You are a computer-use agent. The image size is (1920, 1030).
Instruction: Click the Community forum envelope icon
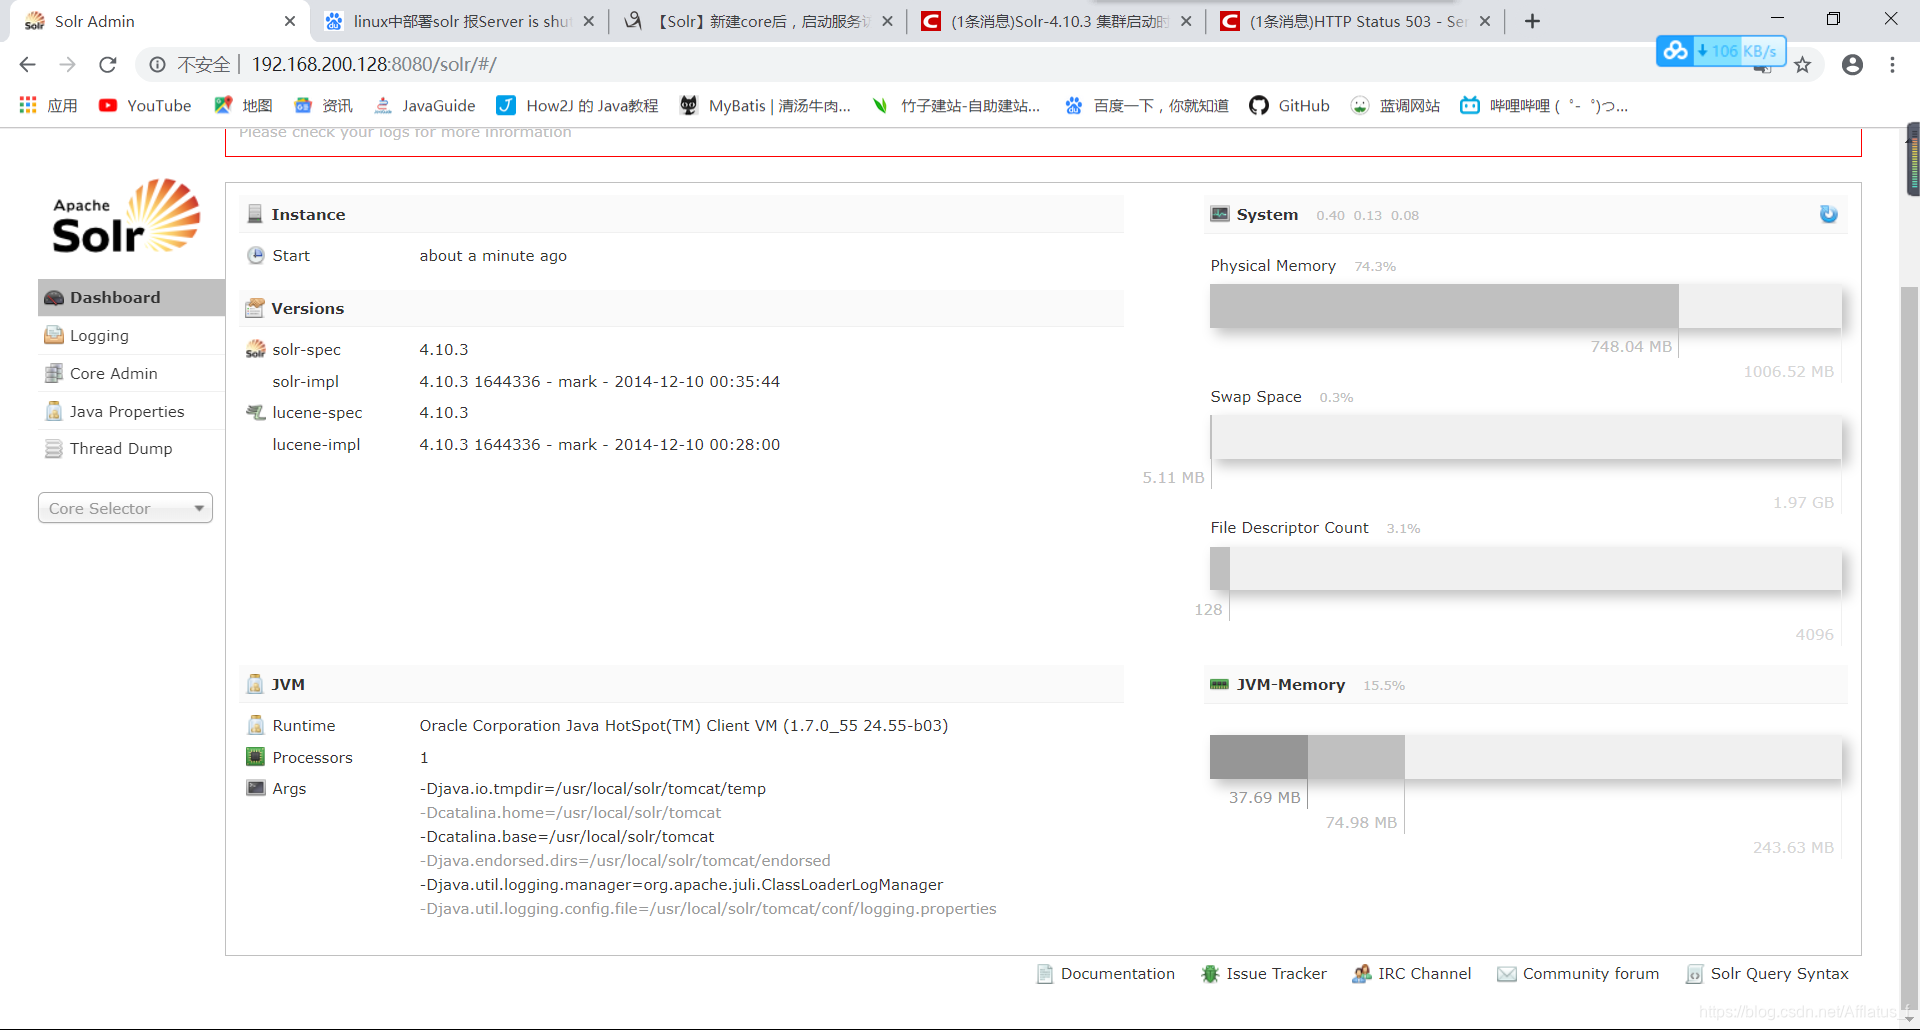(x=1507, y=974)
